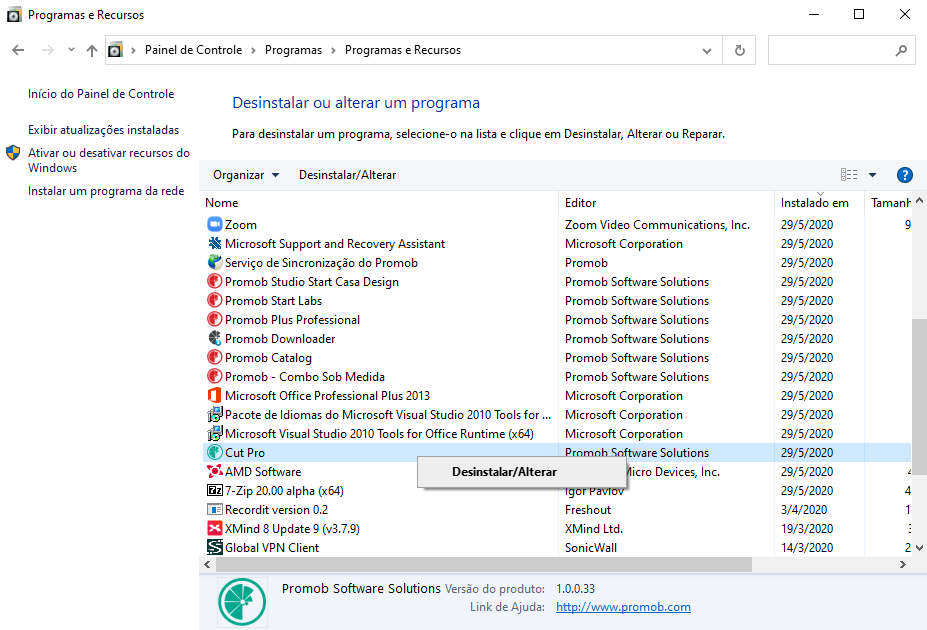Open the help question mark icon
927x630 pixels.
pyautogui.click(x=905, y=175)
